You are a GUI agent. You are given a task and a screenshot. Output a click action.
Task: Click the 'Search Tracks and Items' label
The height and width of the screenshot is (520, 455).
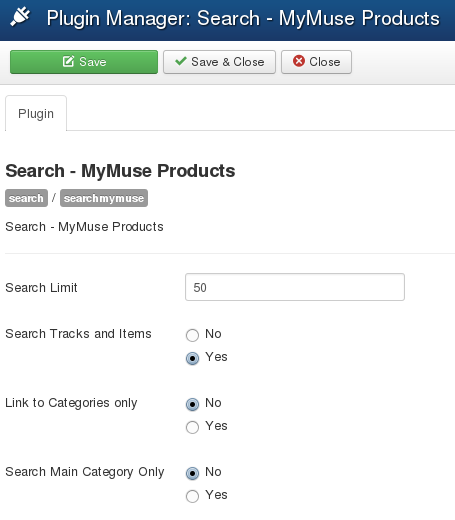[78, 334]
